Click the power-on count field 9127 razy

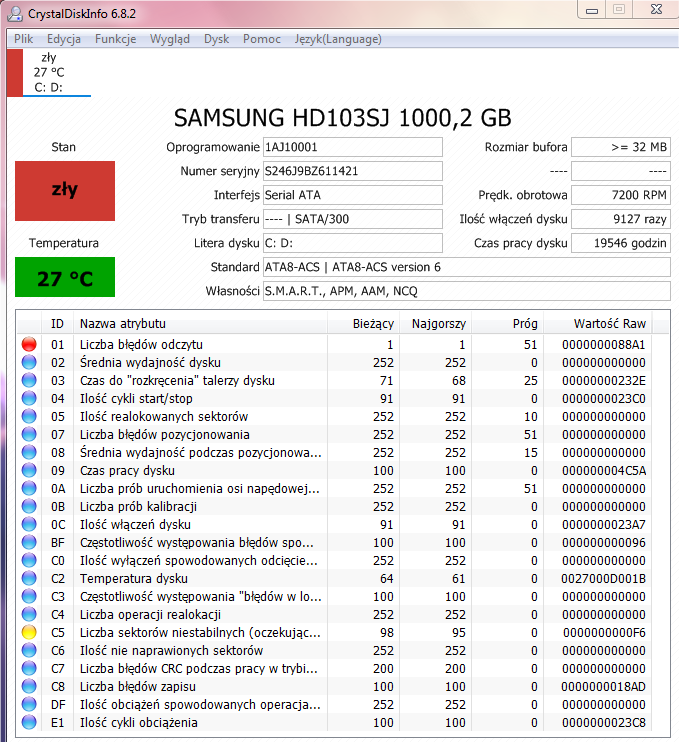pyautogui.click(x=621, y=219)
